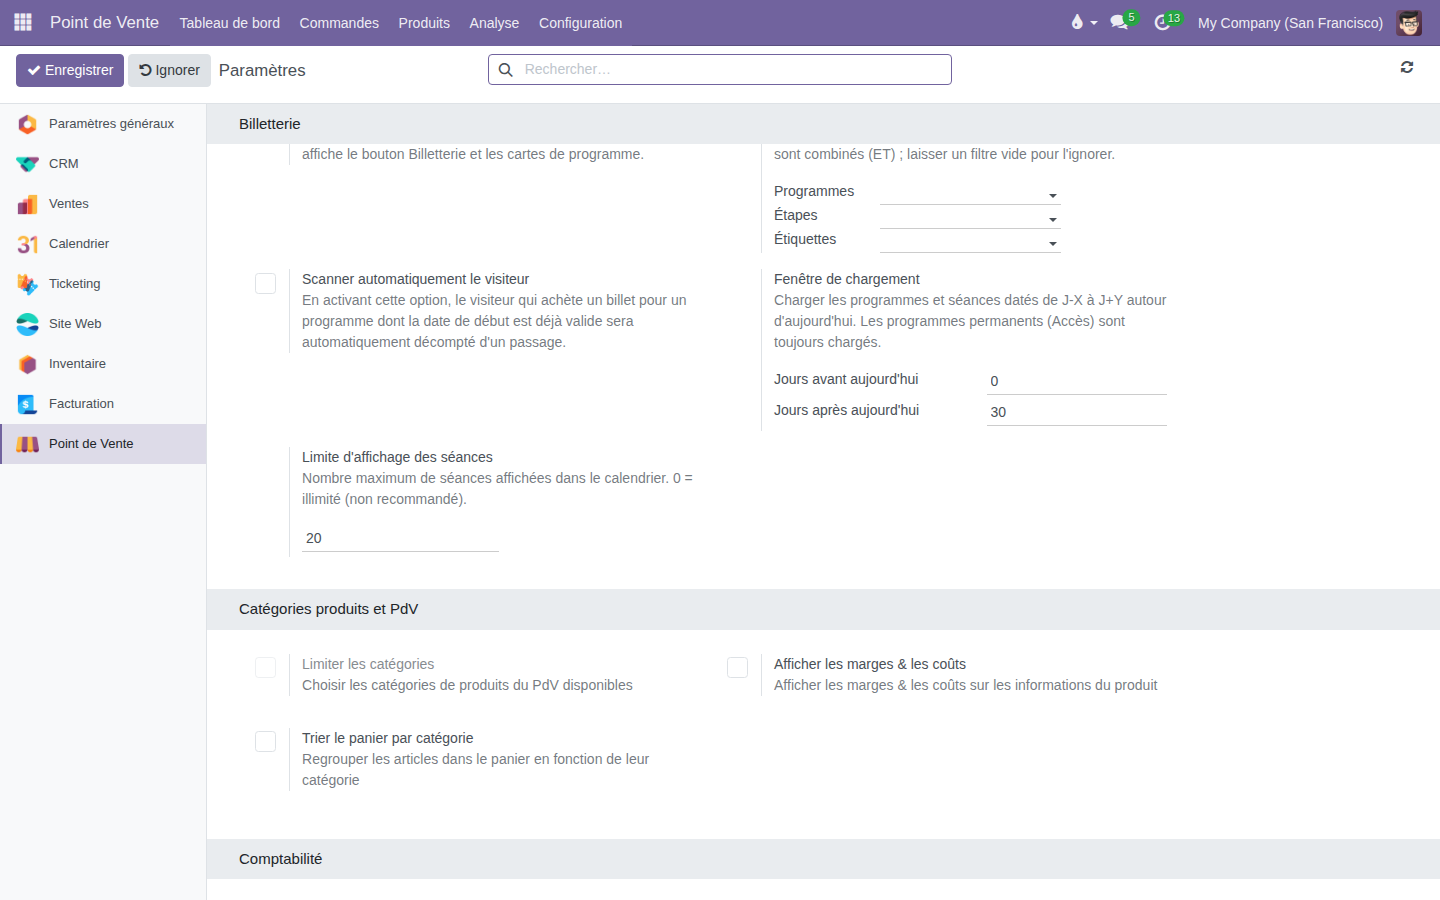Click My Company (San Francisco) switcher
This screenshot has width=1440, height=900.
tap(1290, 22)
